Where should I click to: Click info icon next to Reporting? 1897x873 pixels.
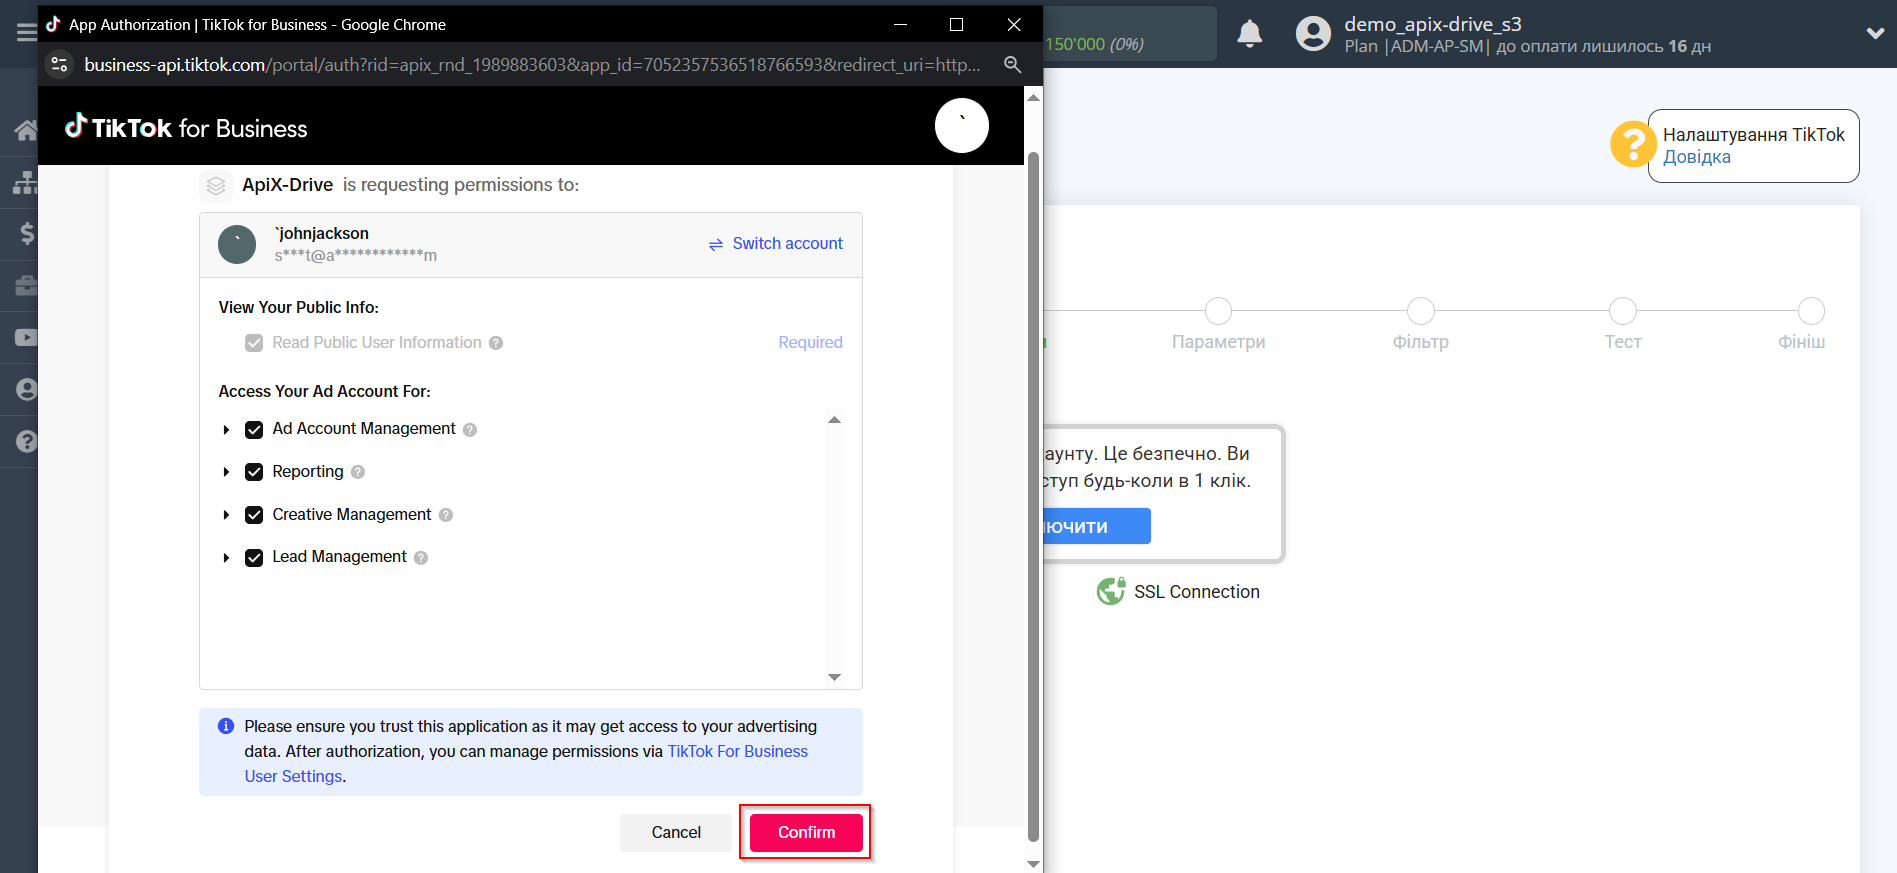point(358,472)
